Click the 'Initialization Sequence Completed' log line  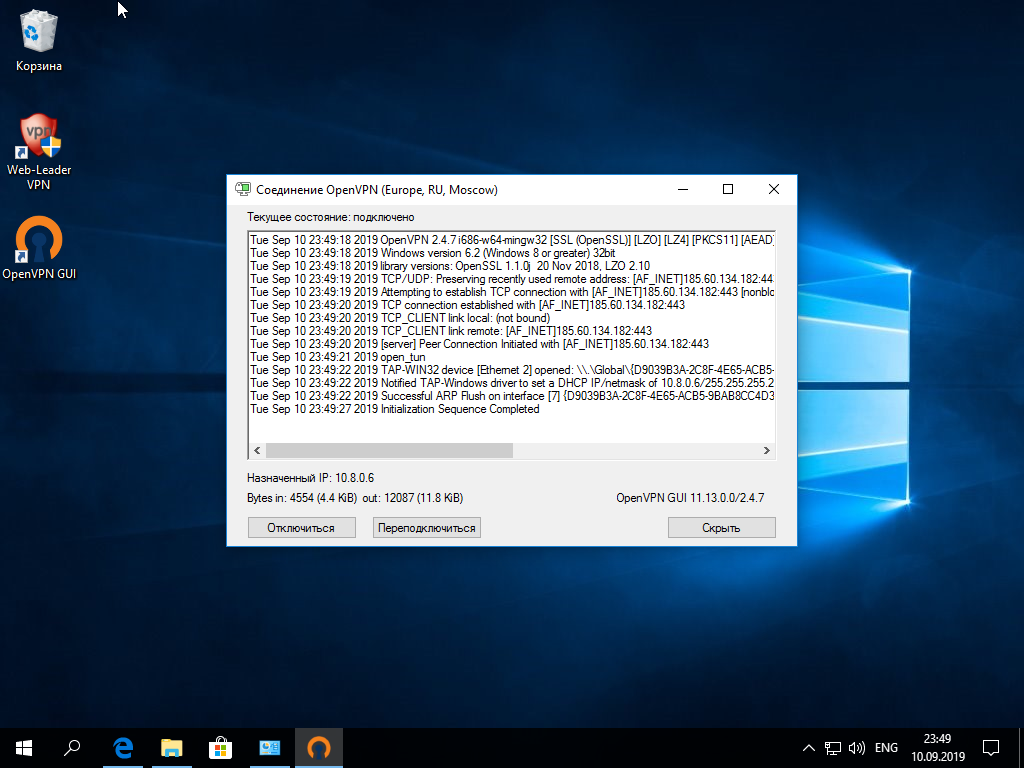(394, 409)
